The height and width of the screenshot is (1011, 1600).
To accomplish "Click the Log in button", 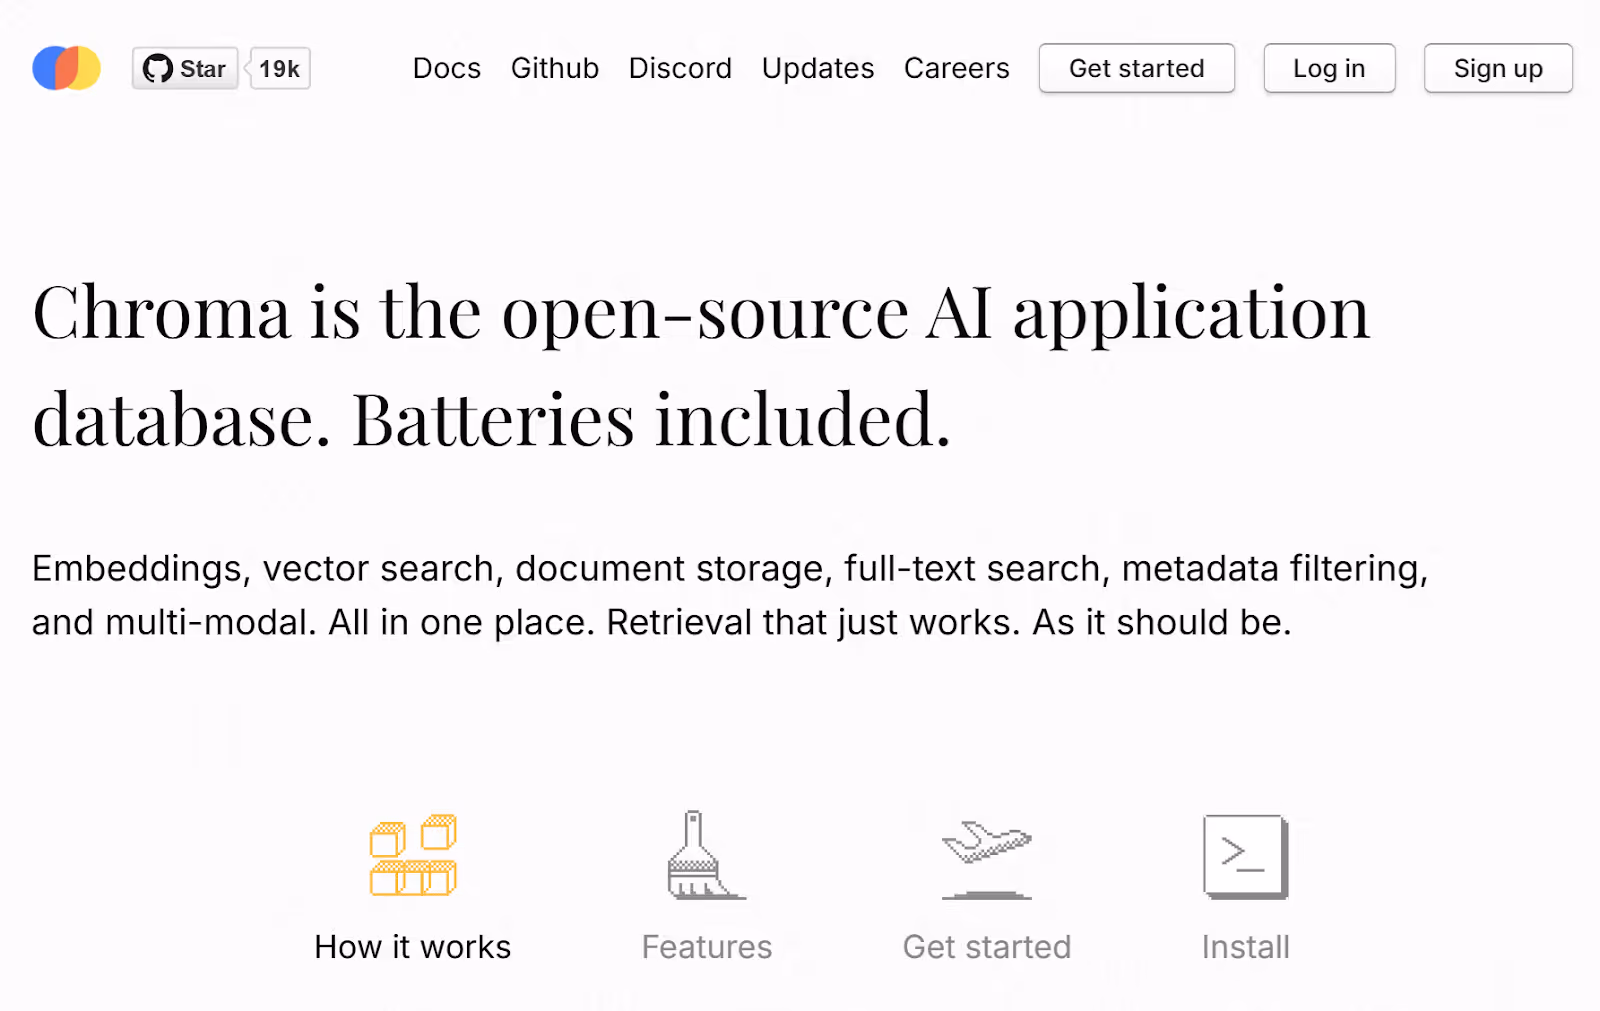I will [1329, 68].
